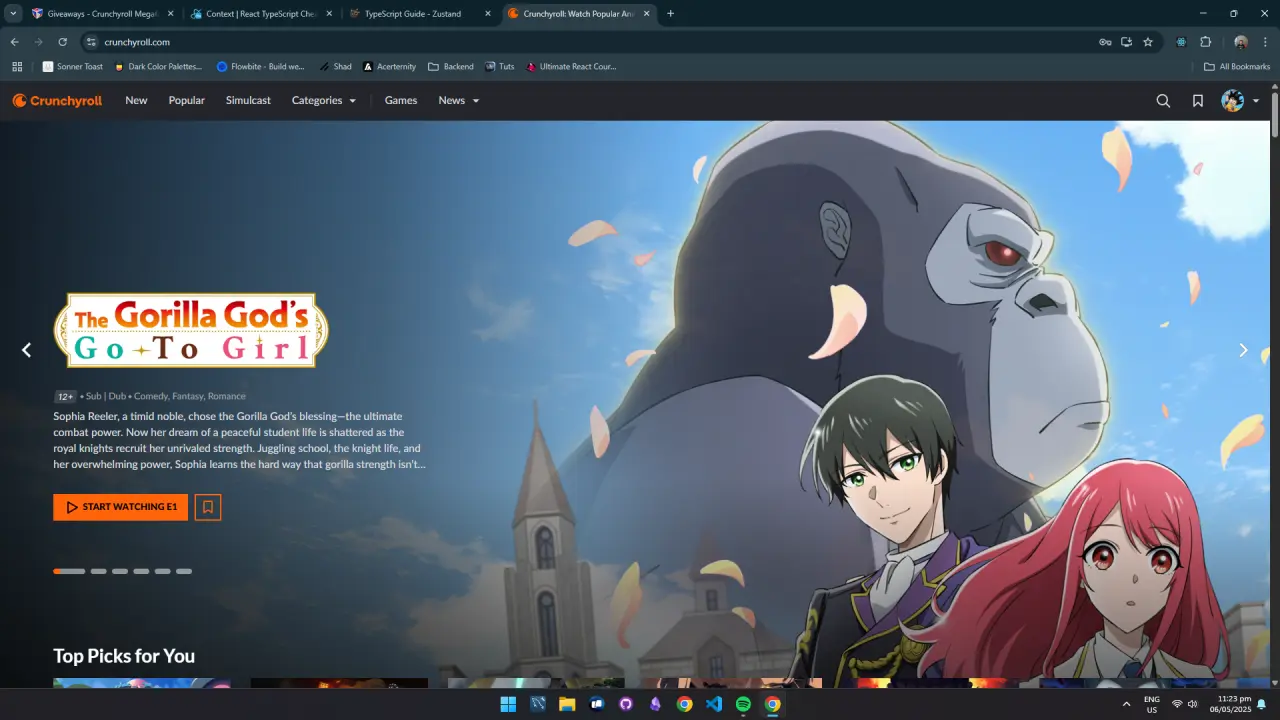Open the Chrome three-dot menu
This screenshot has height=720, width=1280.
[x=1265, y=42]
